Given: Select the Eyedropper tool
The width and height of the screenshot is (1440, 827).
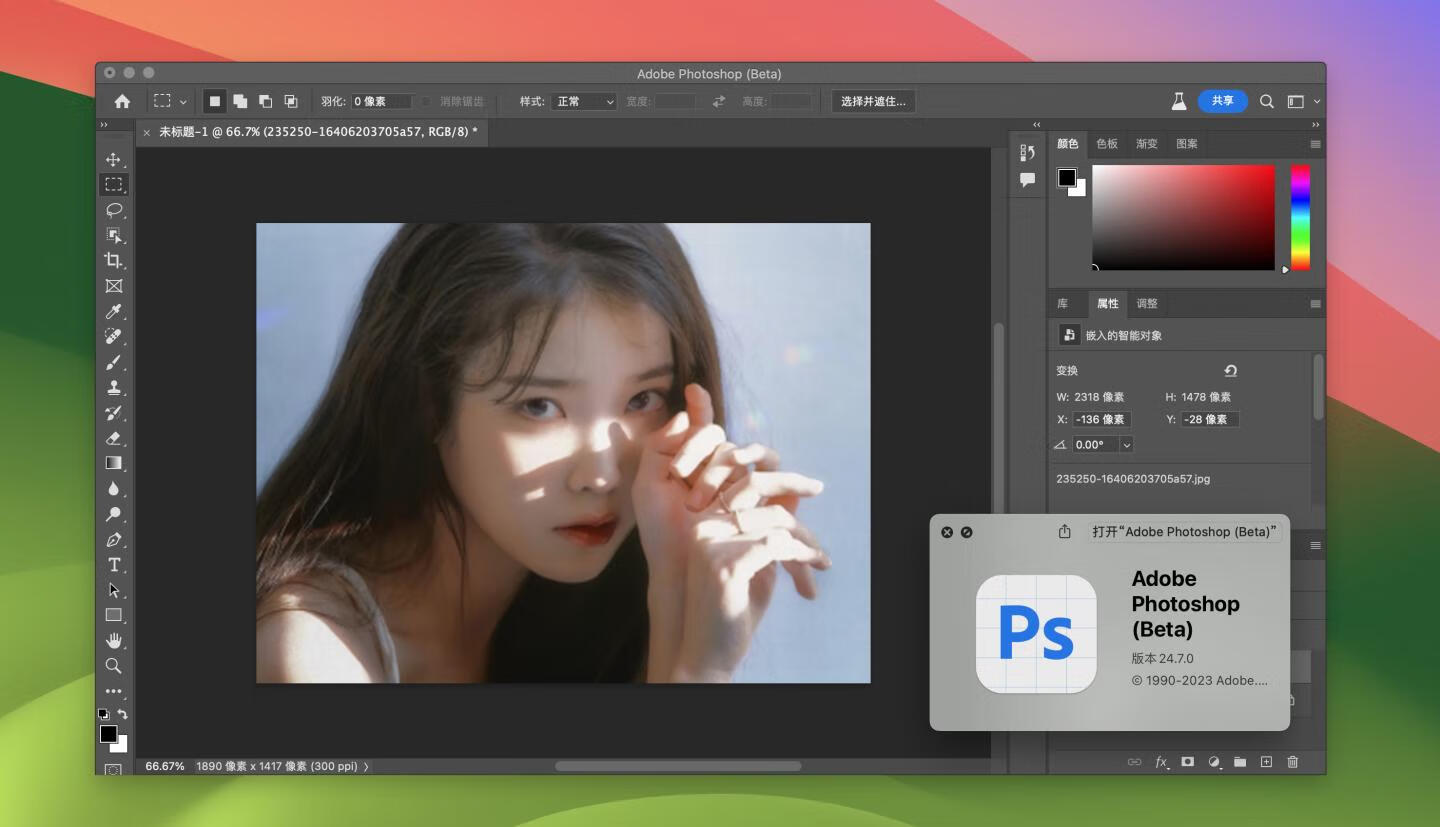Looking at the screenshot, I should point(113,312).
